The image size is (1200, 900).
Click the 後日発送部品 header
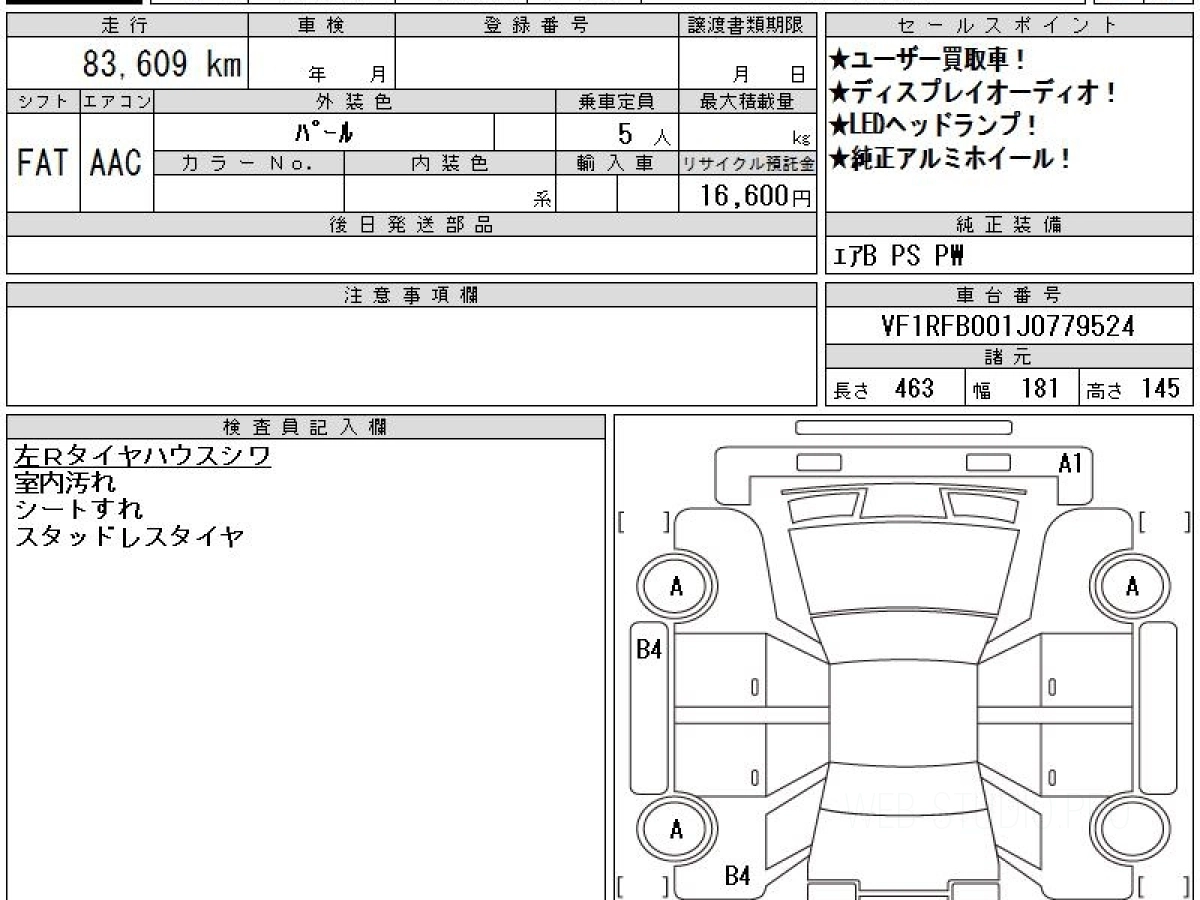(x=411, y=225)
